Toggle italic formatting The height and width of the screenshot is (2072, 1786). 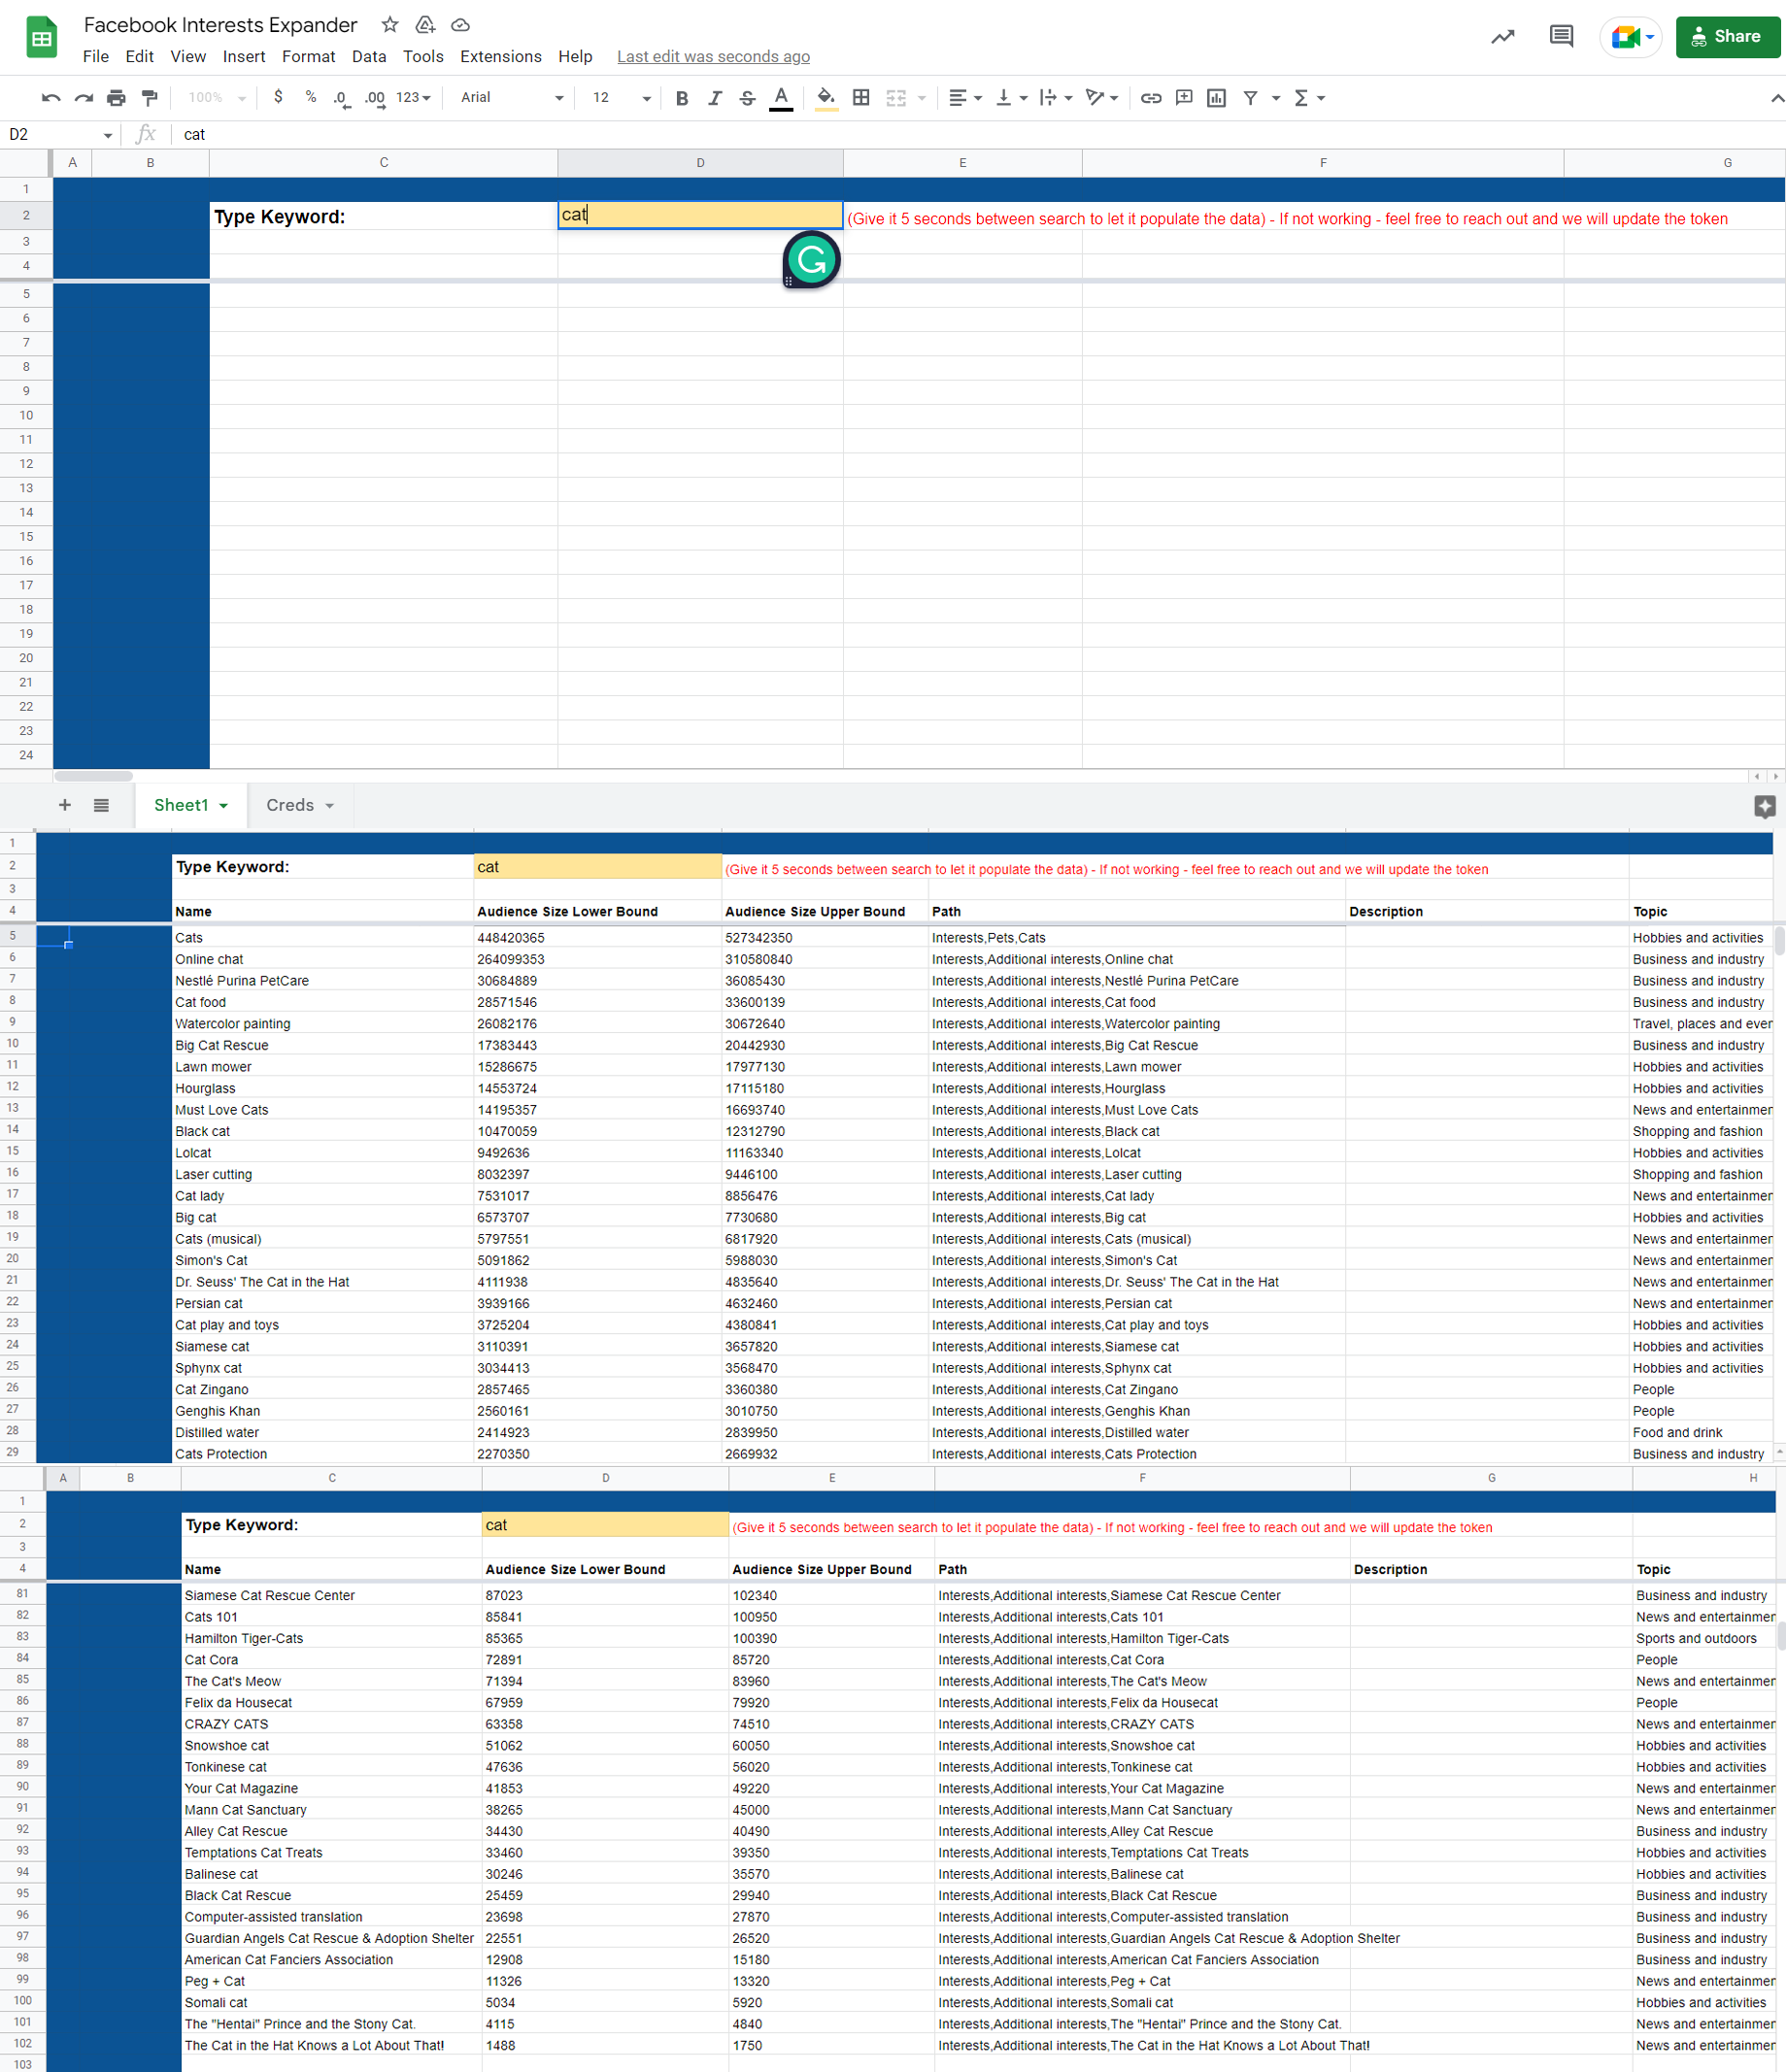[714, 98]
